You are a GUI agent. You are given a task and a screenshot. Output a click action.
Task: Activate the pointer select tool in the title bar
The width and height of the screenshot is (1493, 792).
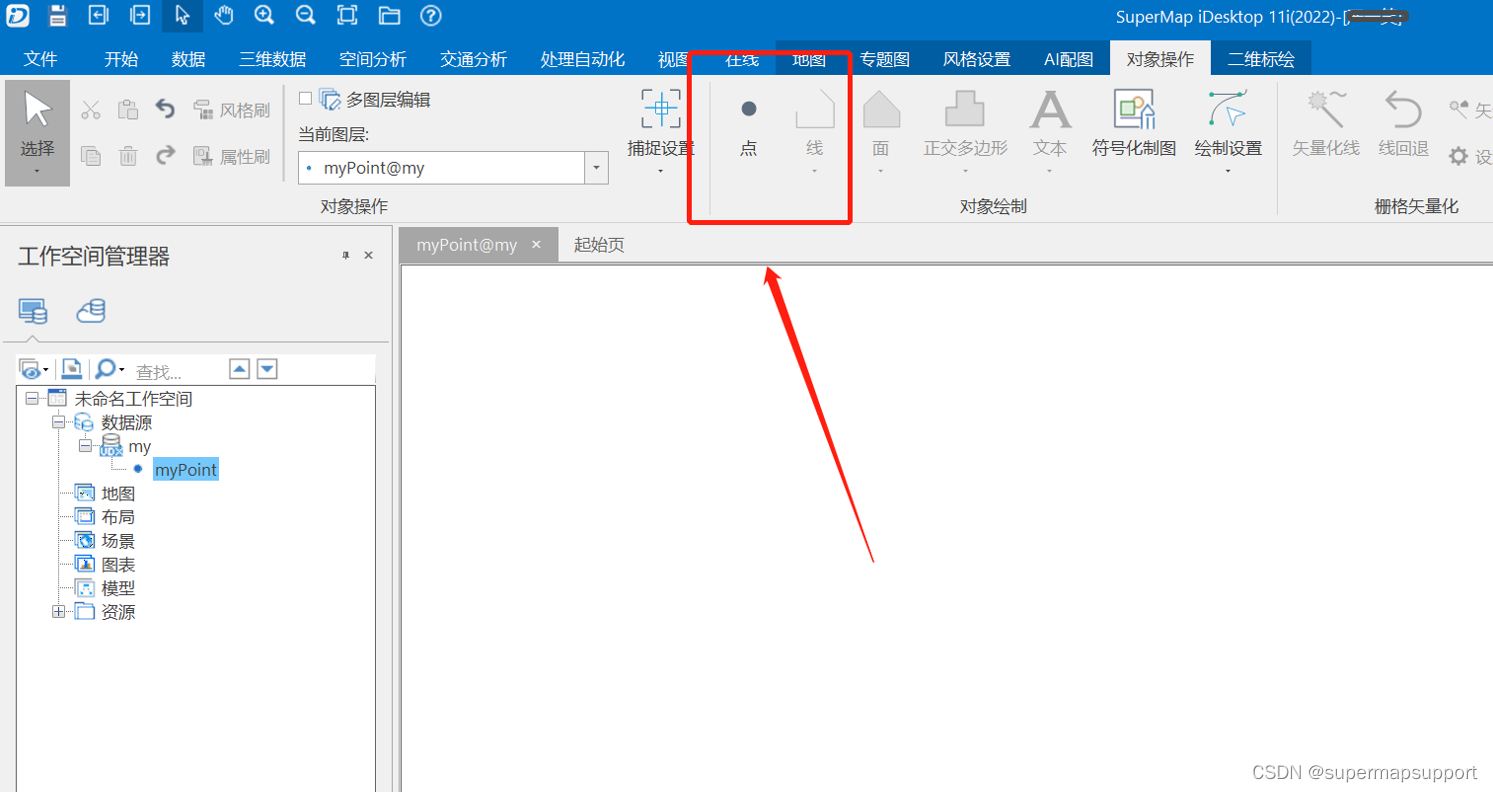tap(182, 15)
